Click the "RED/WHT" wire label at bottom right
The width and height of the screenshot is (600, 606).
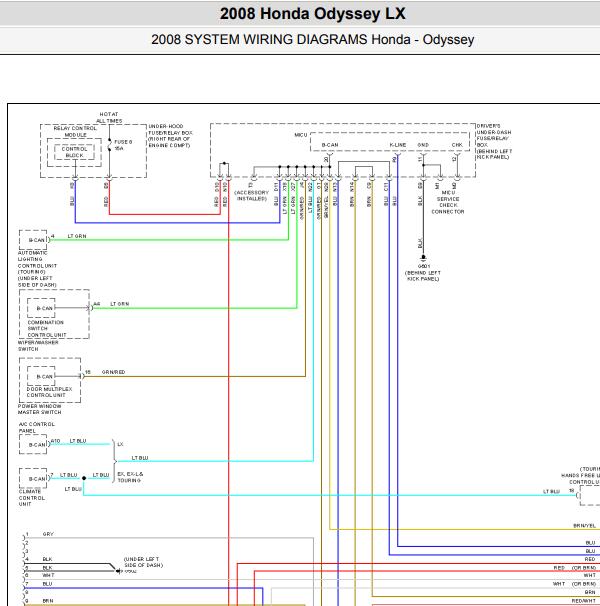tap(584, 601)
